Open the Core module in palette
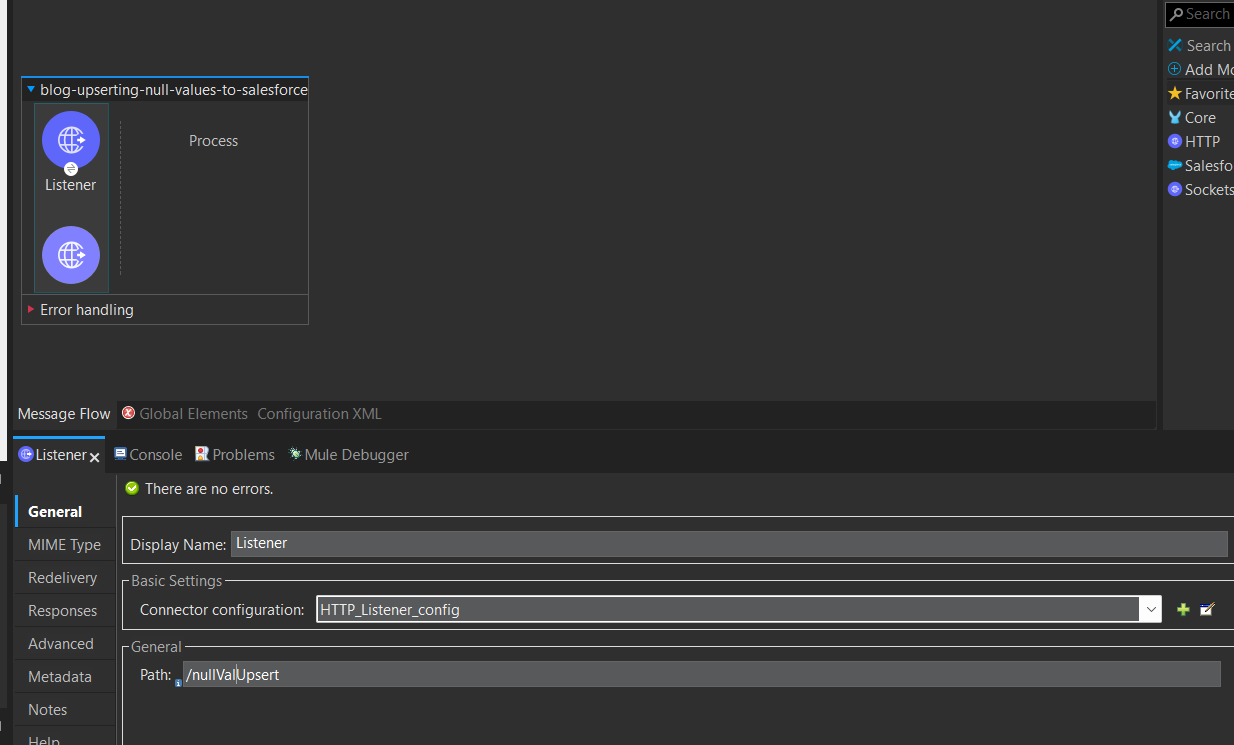The width and height of the screenshot is (1234, 745). coord(1199,117)
